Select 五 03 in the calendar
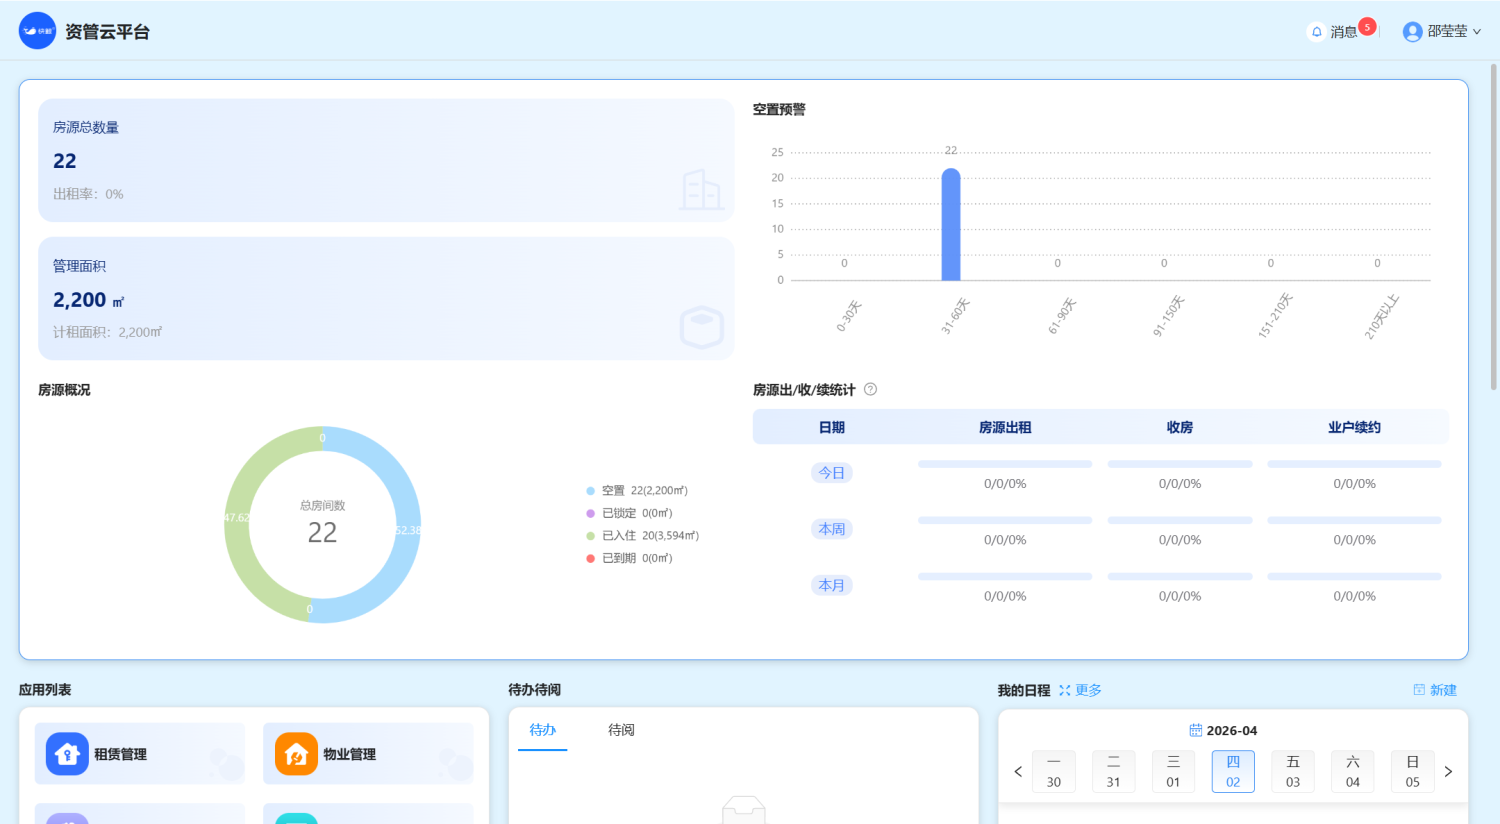Screen dimensions: 1500x824 1293,771
